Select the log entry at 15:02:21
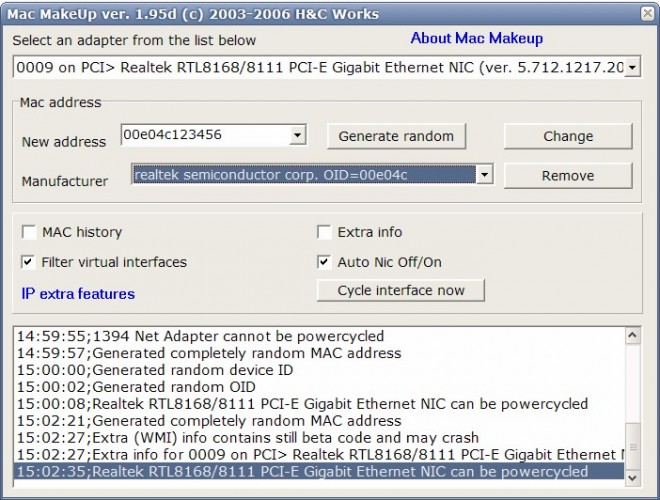660x500 pixels. pyautogui.click(x=319, y=420)
